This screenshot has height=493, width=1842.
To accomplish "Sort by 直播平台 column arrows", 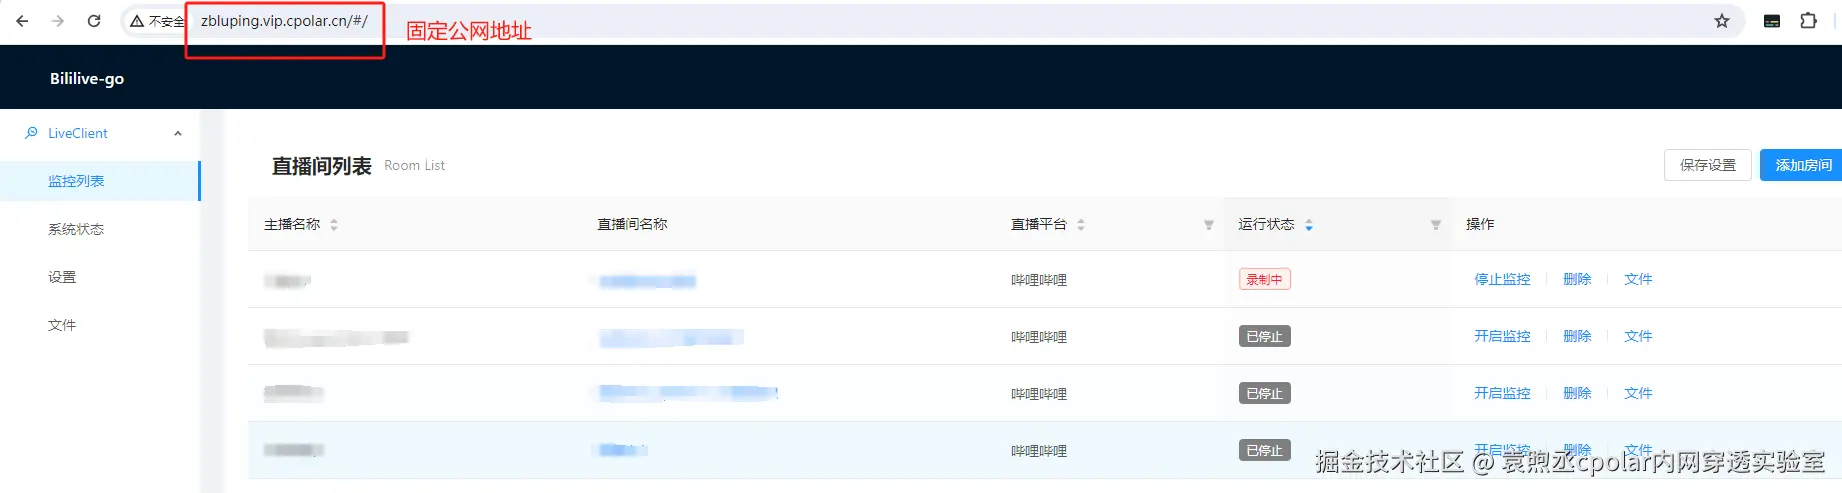I will pyautogui.click(x=1081, y=225).
